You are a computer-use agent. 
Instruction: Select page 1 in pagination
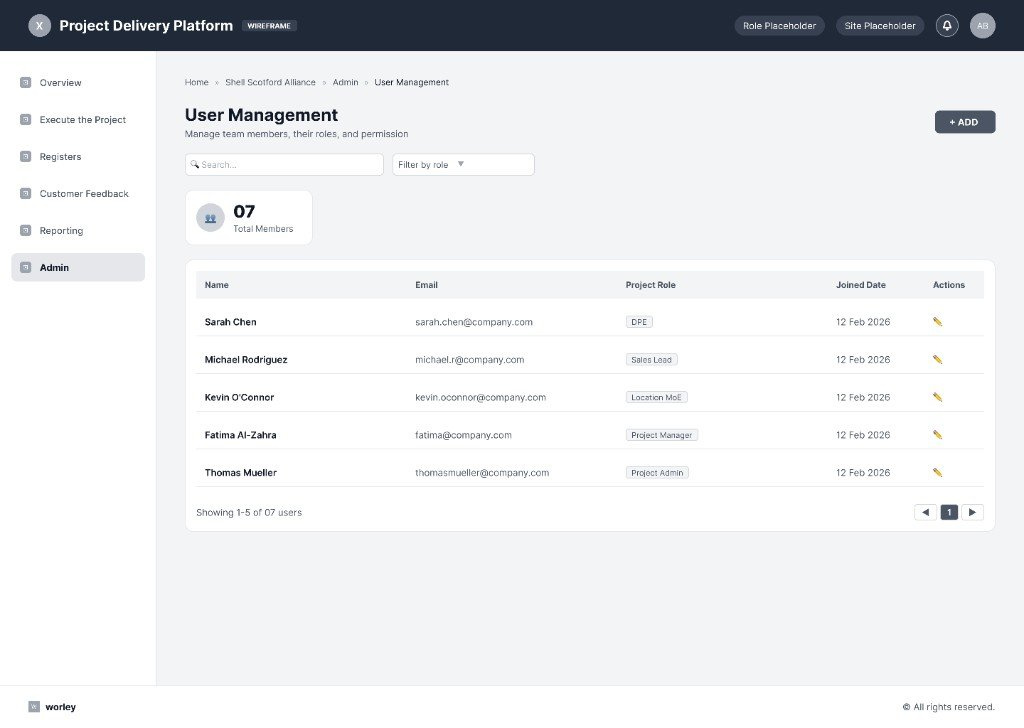(x=949, y=513)
